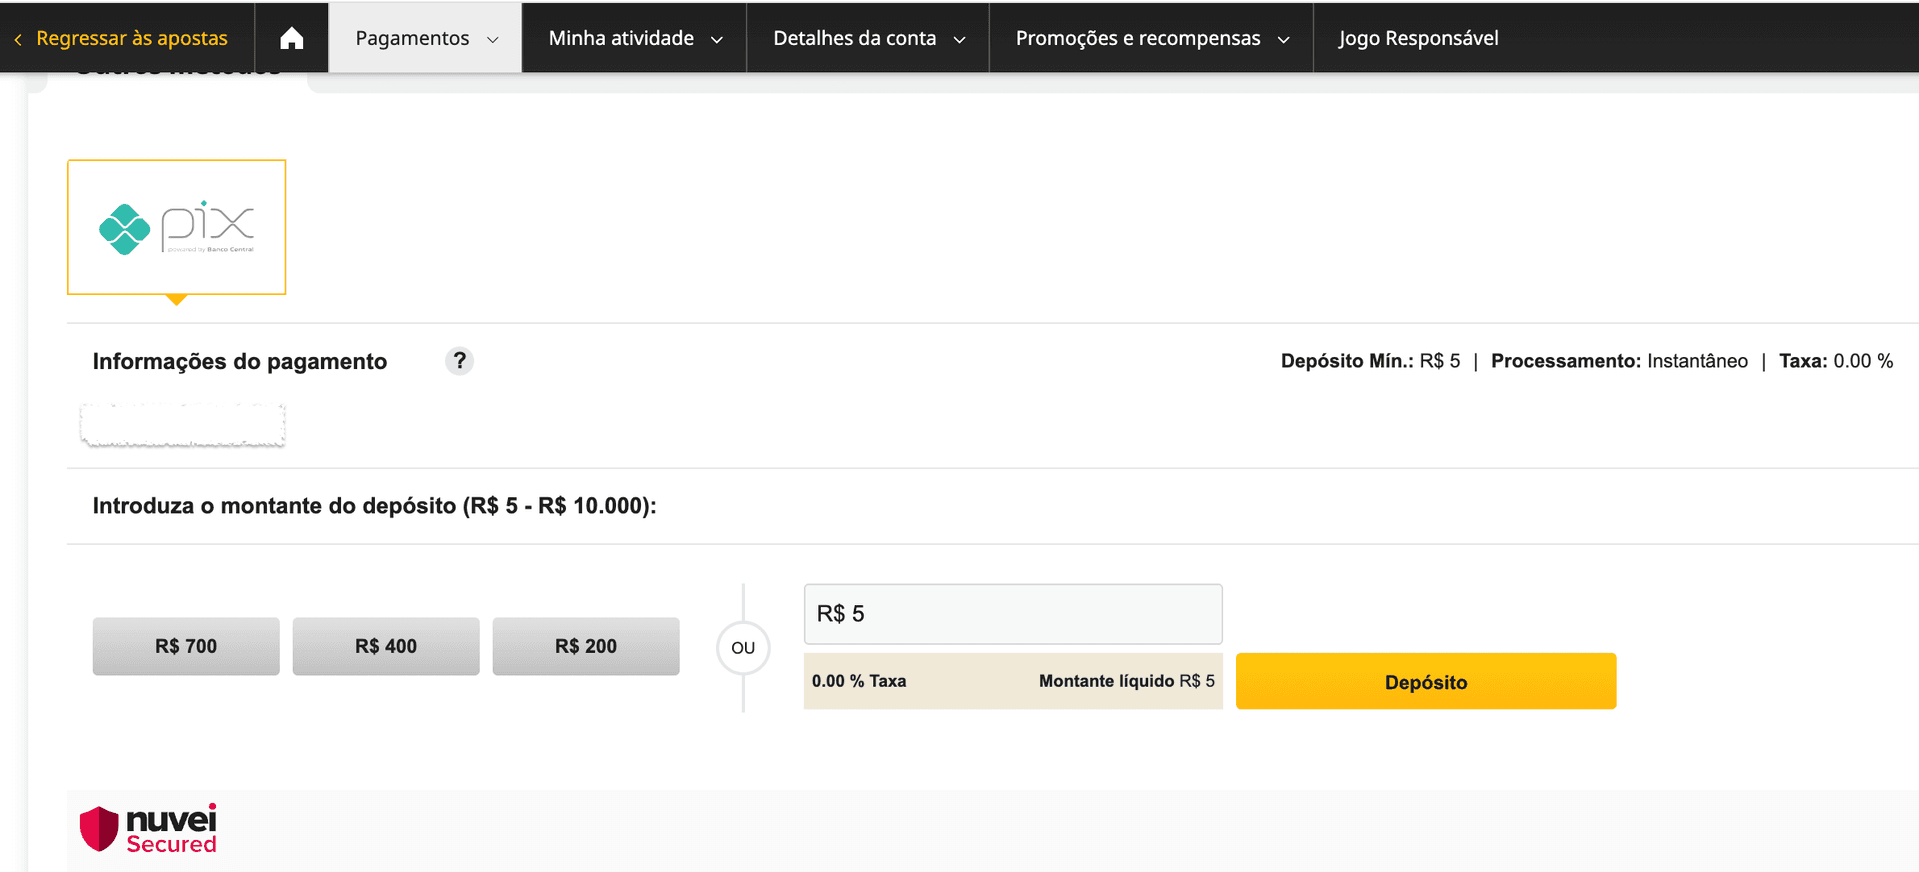Click 'Taxa: 0.00 %' header text

[1836, 361]
